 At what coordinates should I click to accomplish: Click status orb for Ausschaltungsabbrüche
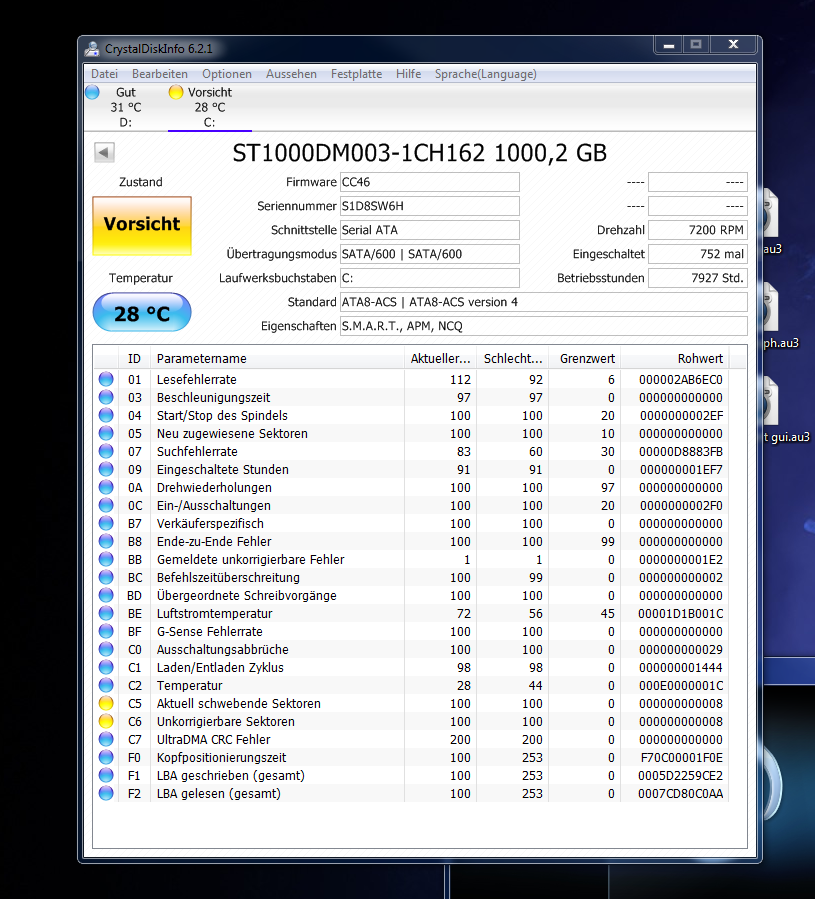(106, 649)
